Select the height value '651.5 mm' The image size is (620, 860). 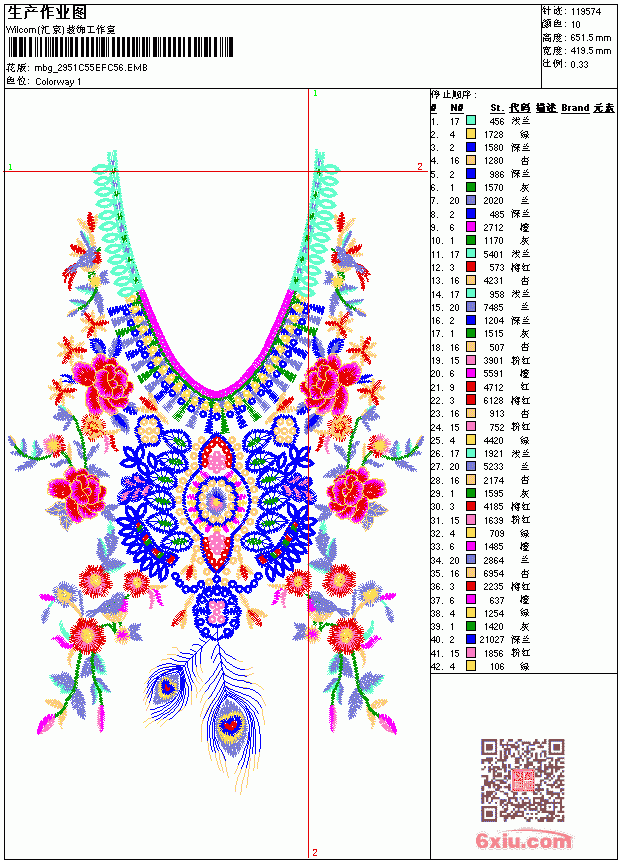click(x=590, y=38)
